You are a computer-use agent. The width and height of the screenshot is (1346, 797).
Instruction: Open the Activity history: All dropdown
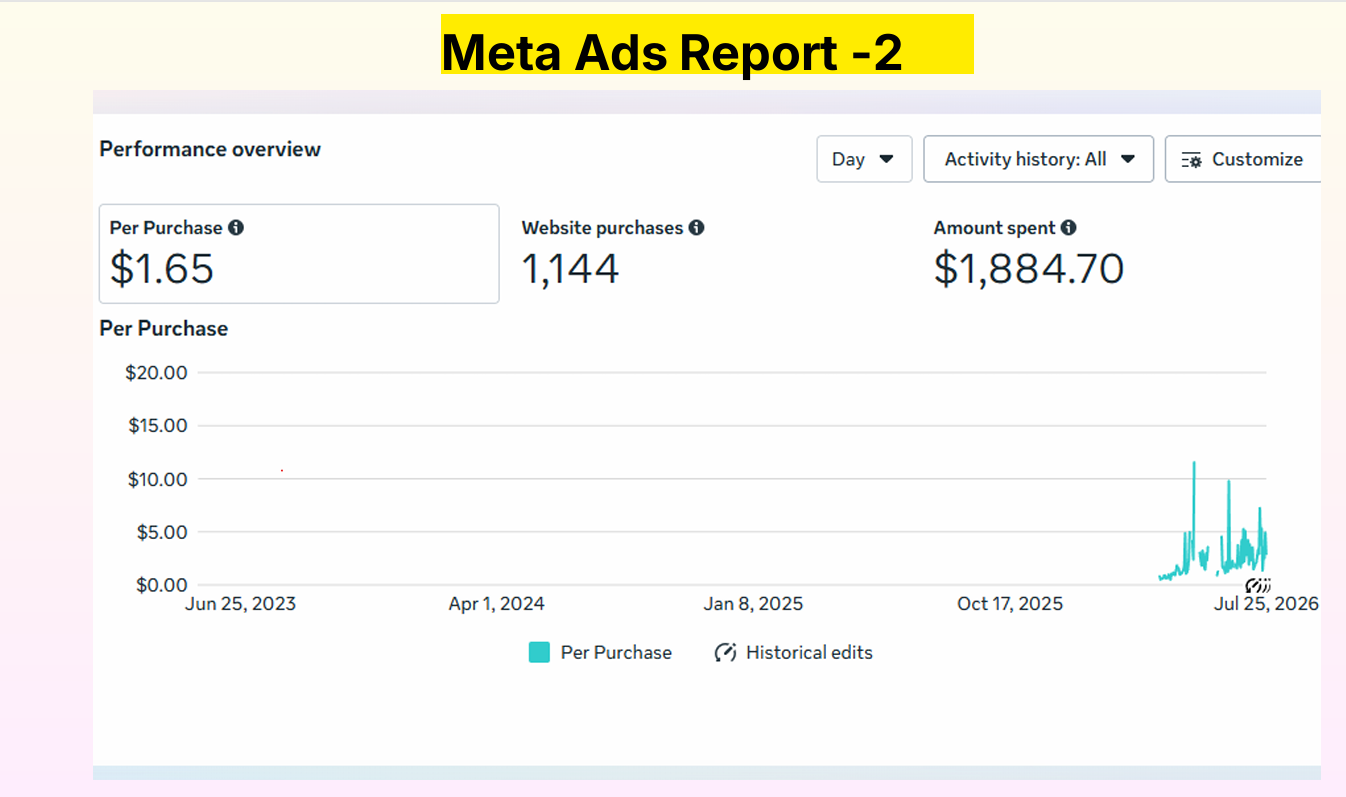[1038, 159]
